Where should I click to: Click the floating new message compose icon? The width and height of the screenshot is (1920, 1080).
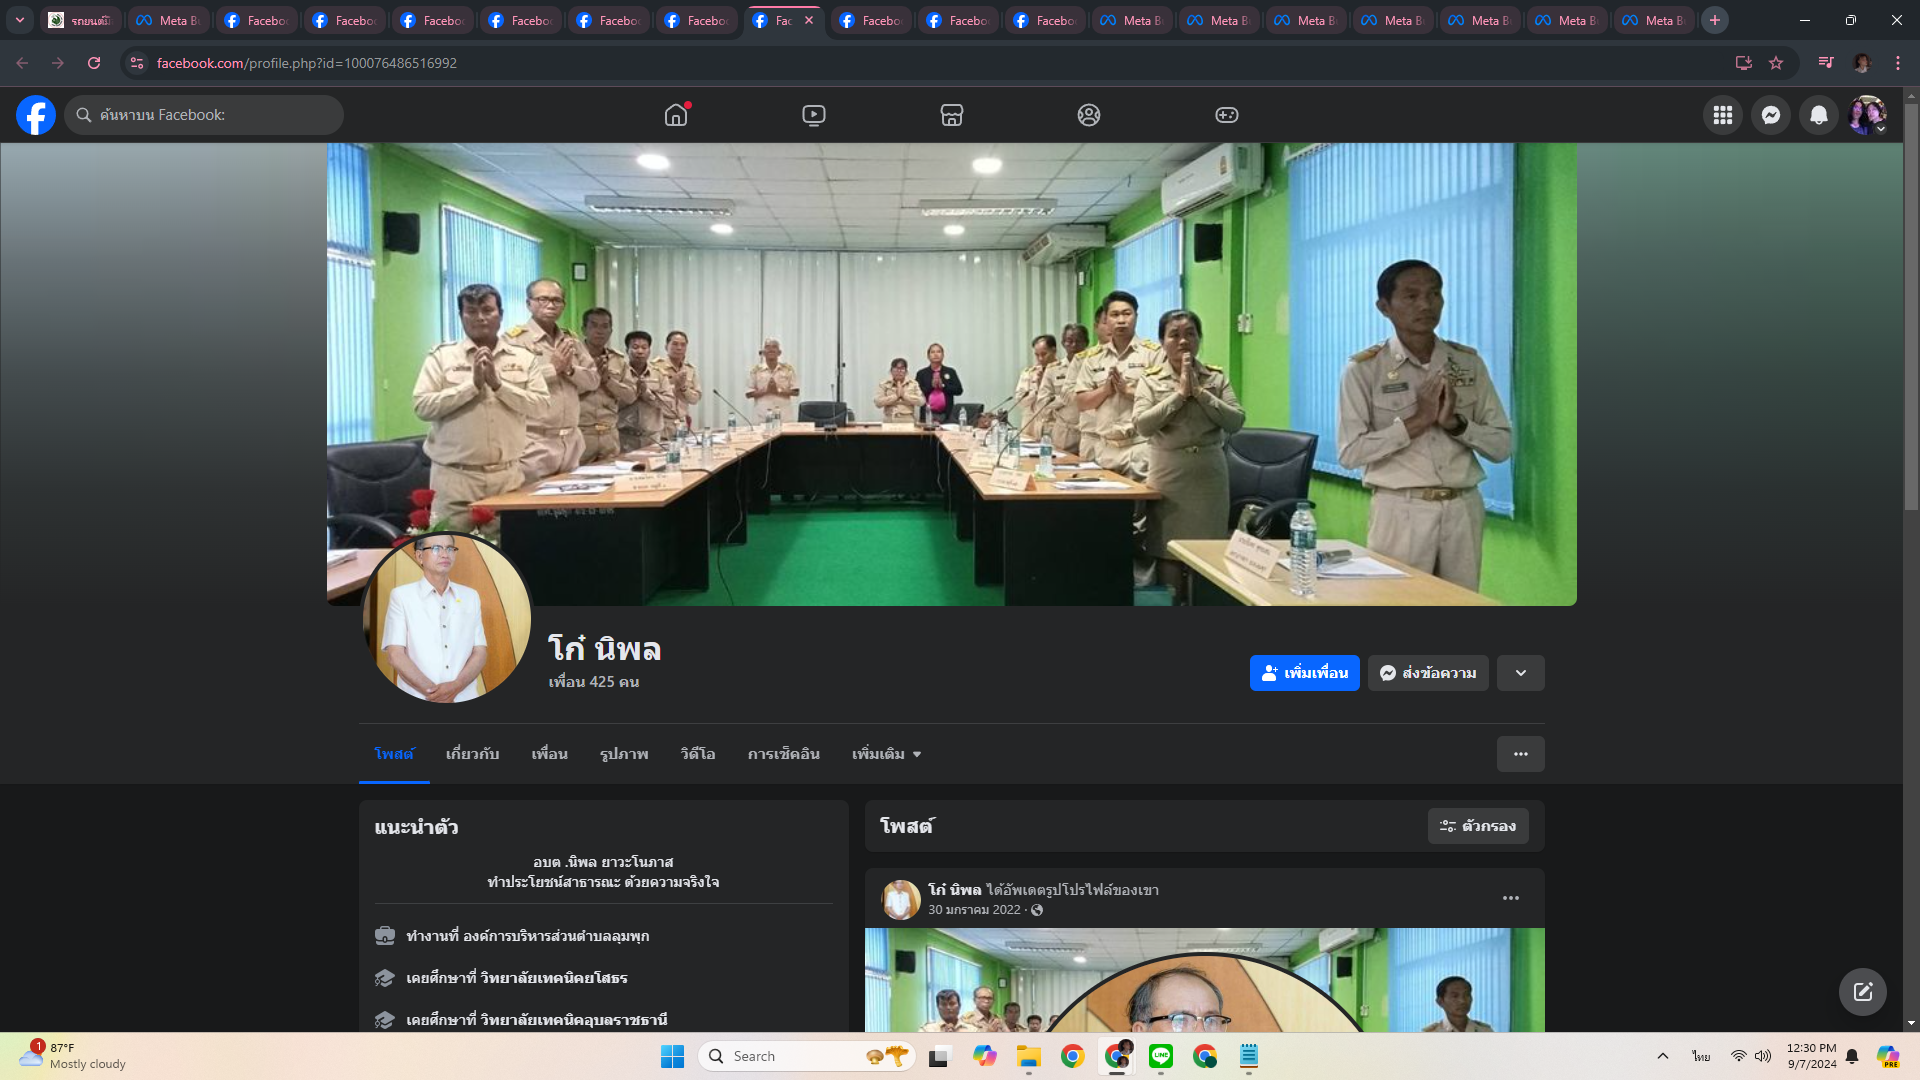tap(1862, 991)
